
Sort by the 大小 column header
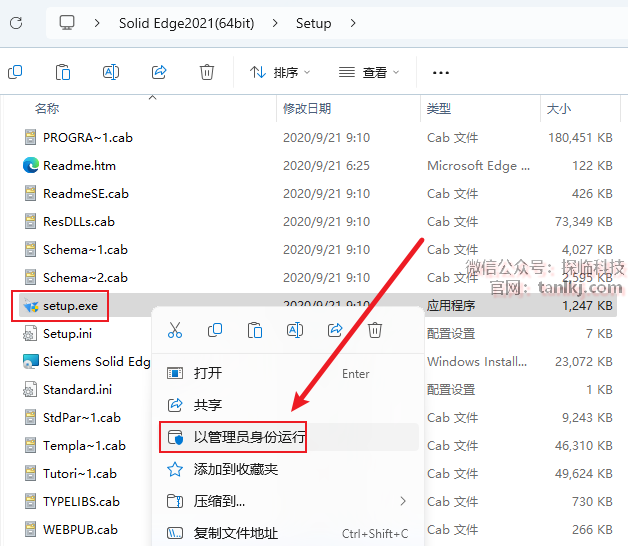coord(559,109)
